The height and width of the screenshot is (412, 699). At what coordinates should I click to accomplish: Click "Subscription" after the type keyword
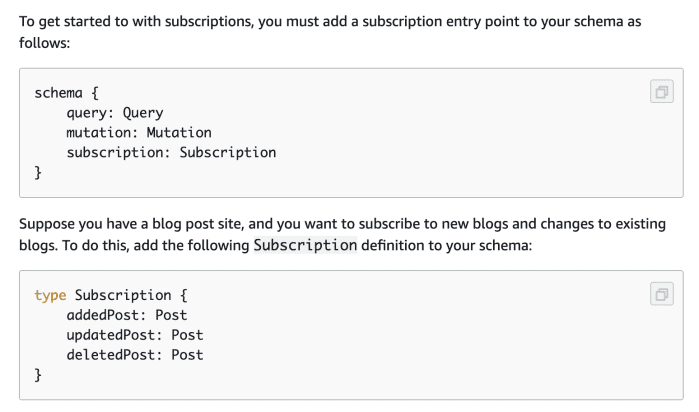[123, 295]
